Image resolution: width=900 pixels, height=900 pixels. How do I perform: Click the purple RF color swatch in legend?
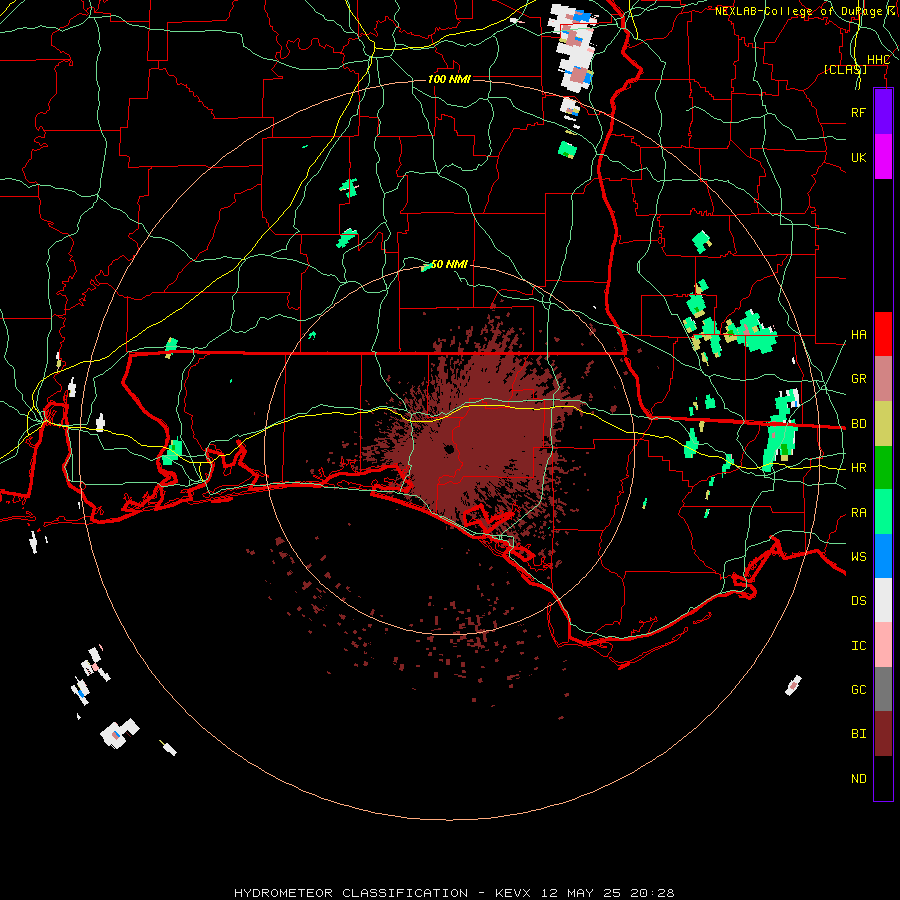click(x=883, y=112)
